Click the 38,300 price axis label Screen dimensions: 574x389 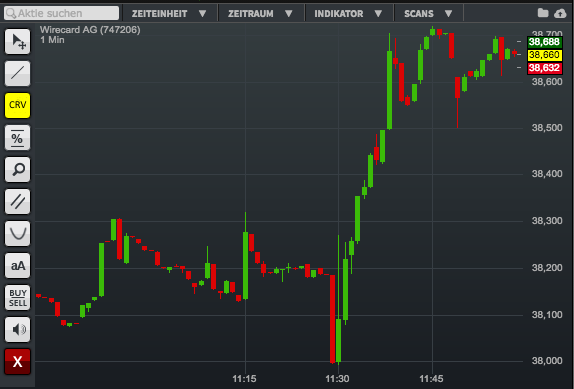coord(547,221)
